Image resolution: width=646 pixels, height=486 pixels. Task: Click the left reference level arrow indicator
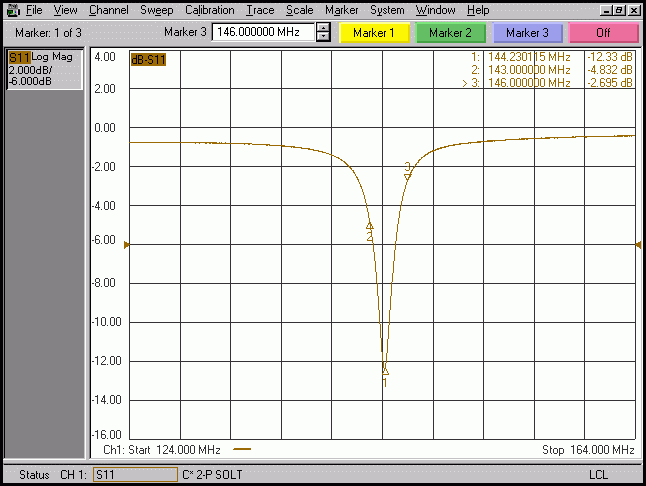point(127,245)
